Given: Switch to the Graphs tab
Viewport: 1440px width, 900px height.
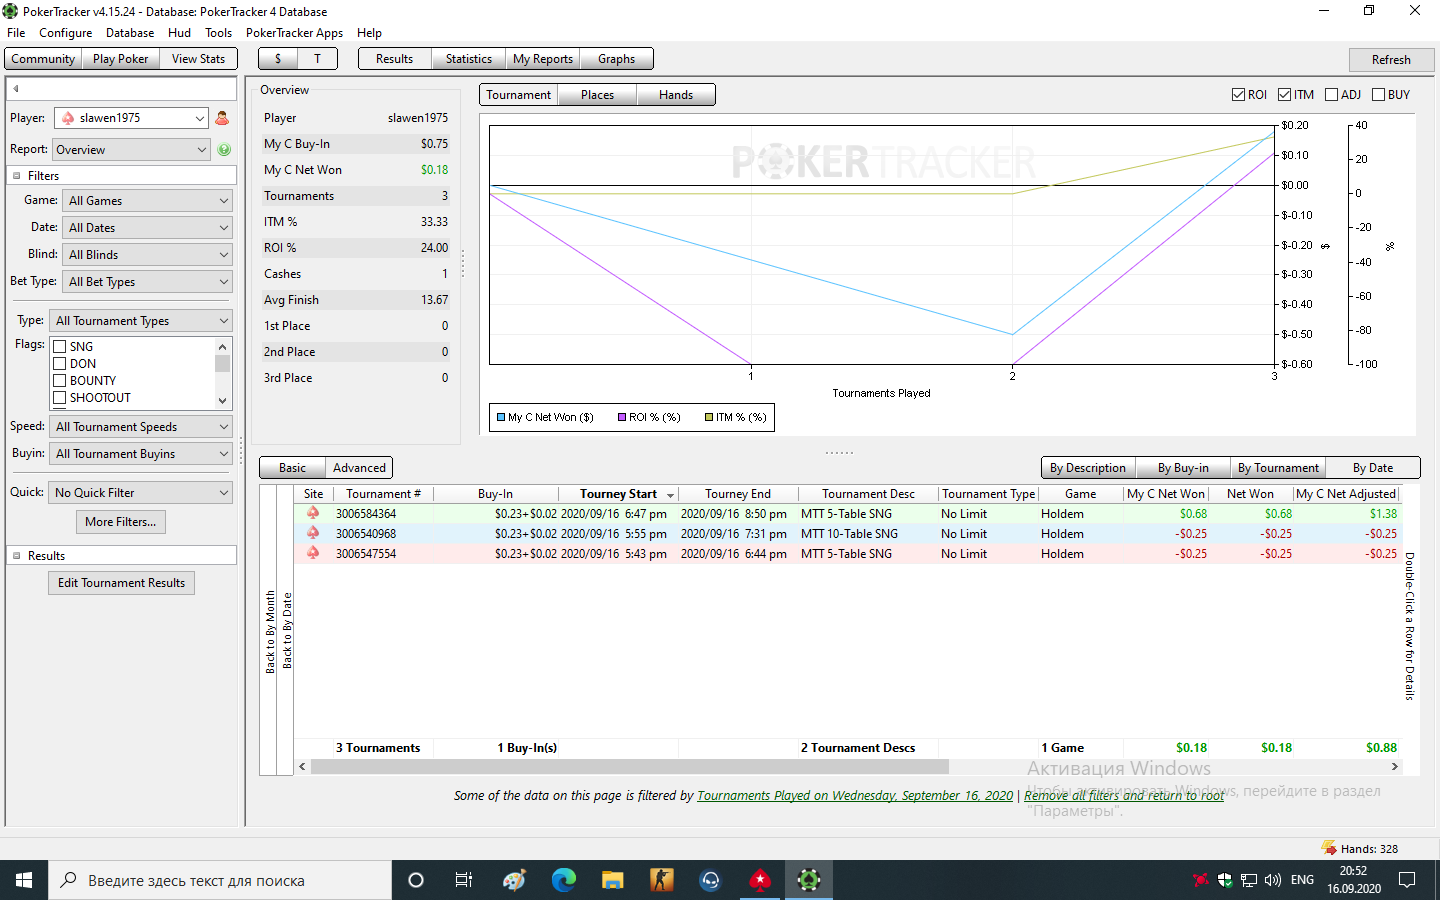Looking at the screenshot, I should 616,59.
